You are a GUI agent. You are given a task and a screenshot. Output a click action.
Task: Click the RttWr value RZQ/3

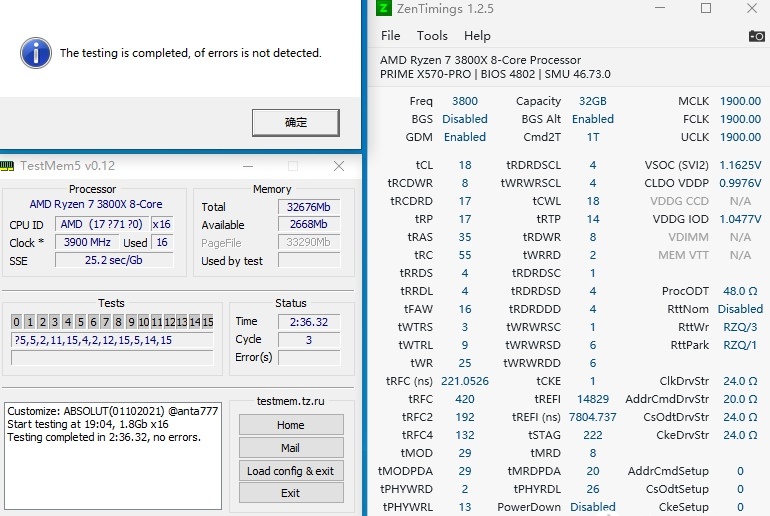(740, 327)
